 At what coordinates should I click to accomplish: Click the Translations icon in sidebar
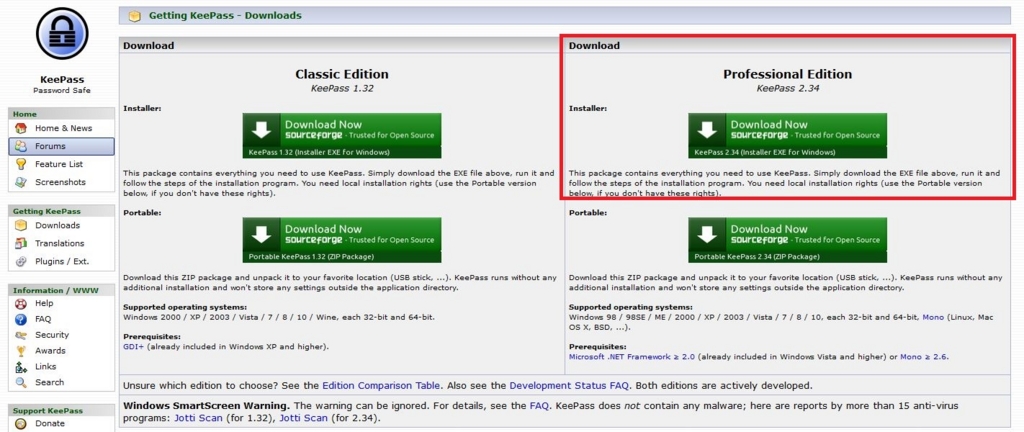coord(21,243)
